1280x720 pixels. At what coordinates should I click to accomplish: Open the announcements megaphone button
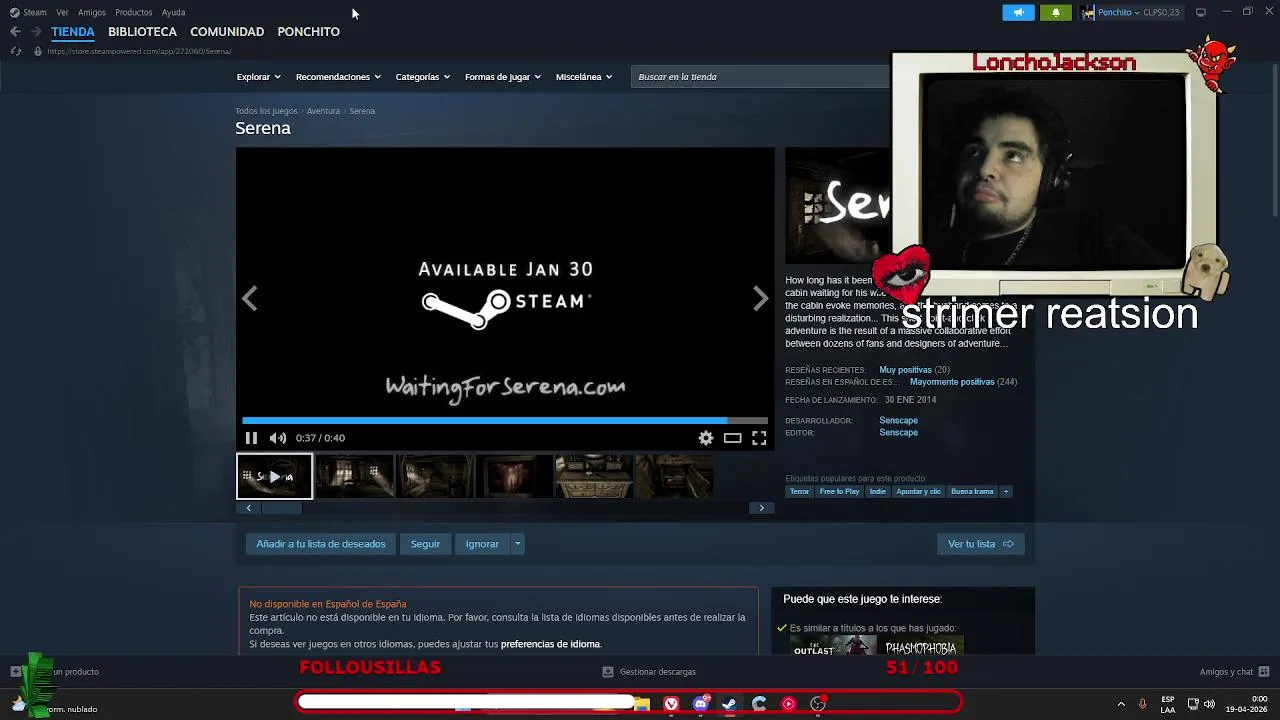(x=1018, y=12)
